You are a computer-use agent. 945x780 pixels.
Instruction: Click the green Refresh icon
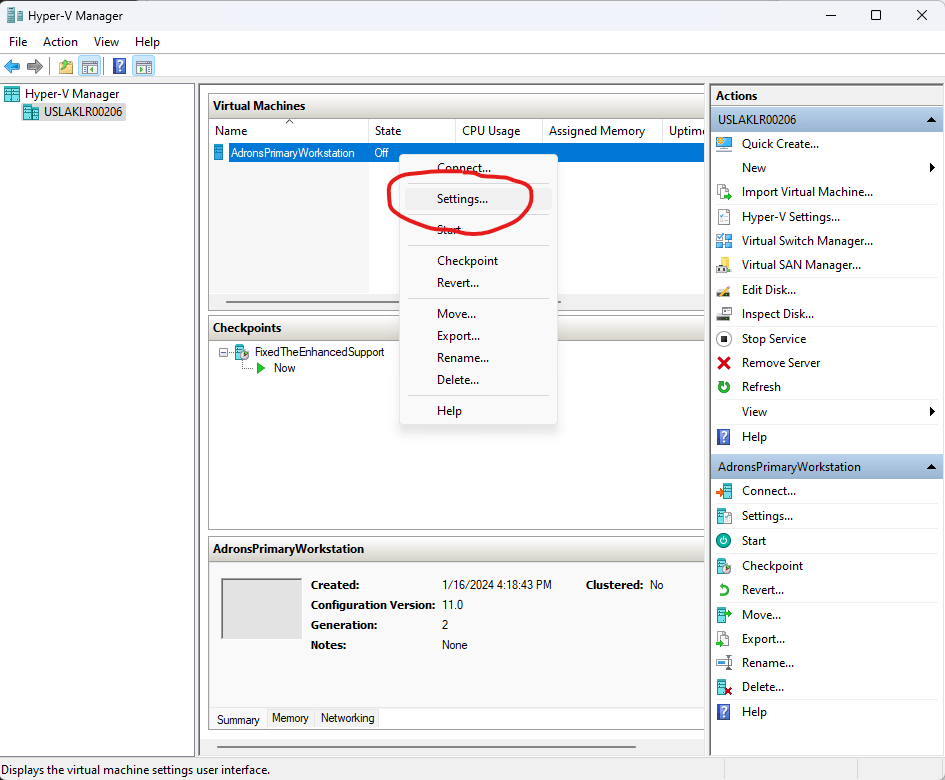724,387
